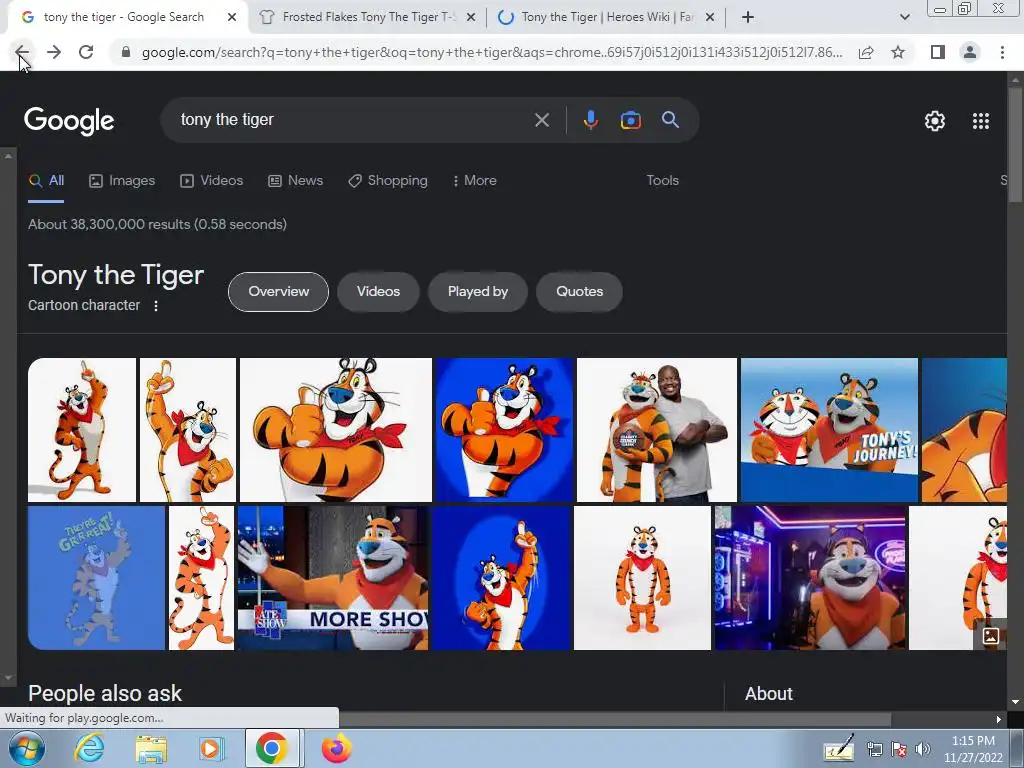The width and height of the screenshot is (1024, 768).
Task: Switch to News results
Action: [x=295, y=180]
